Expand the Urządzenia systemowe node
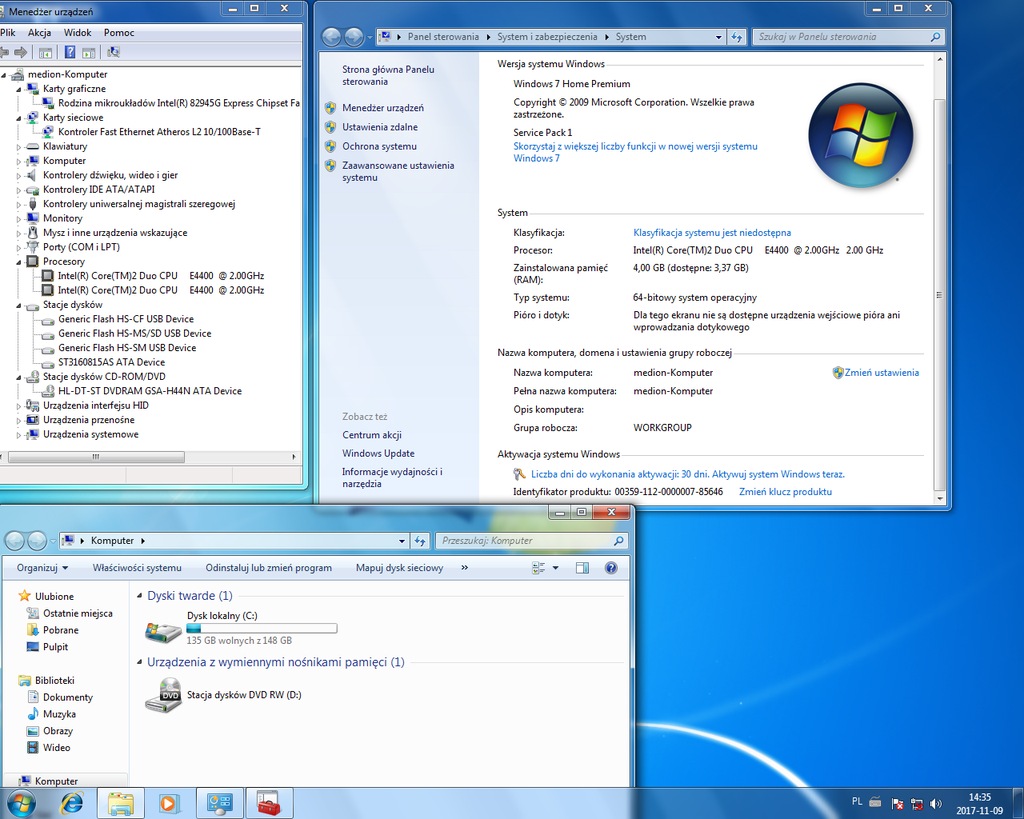The image size is (1024, 819). coord(18,435)
